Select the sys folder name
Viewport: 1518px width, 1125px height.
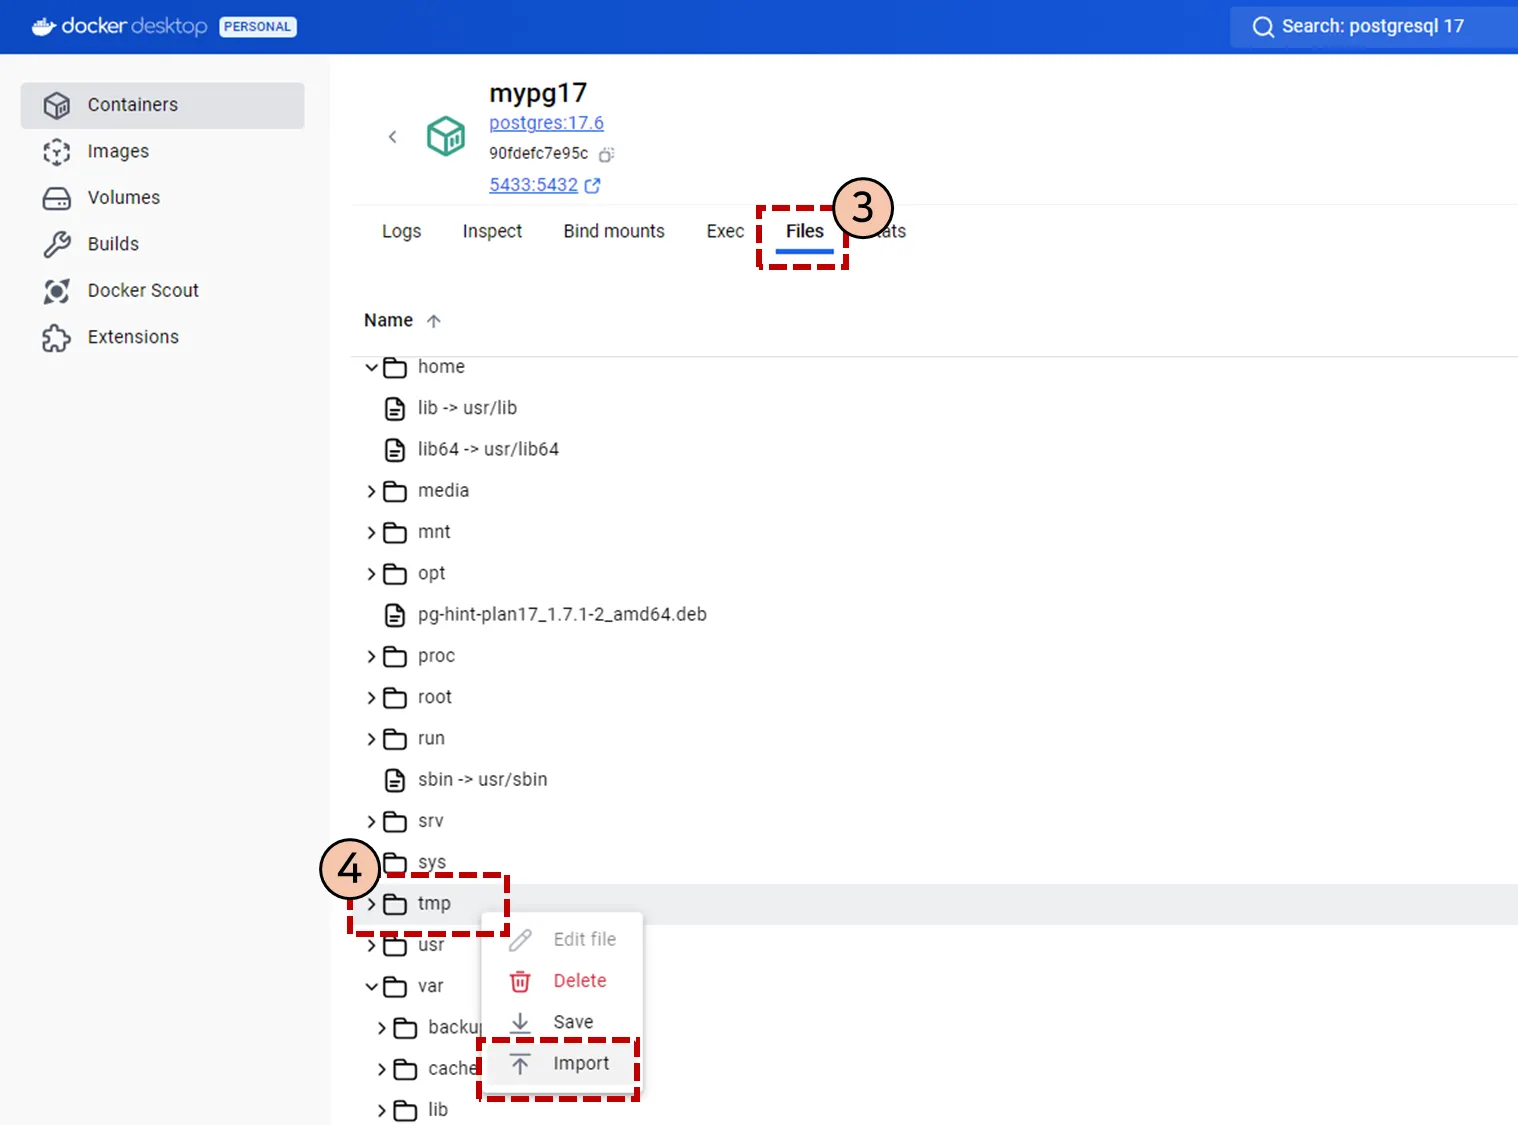[432, 862]
